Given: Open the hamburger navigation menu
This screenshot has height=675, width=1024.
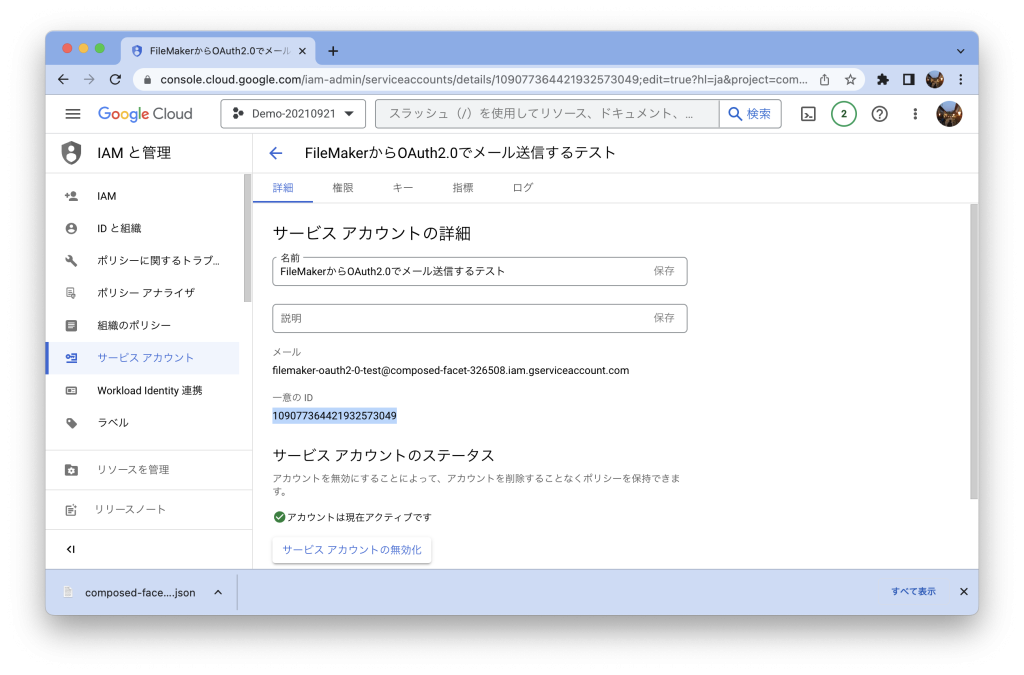Looking at the screenshot, I should click(73, 114).
